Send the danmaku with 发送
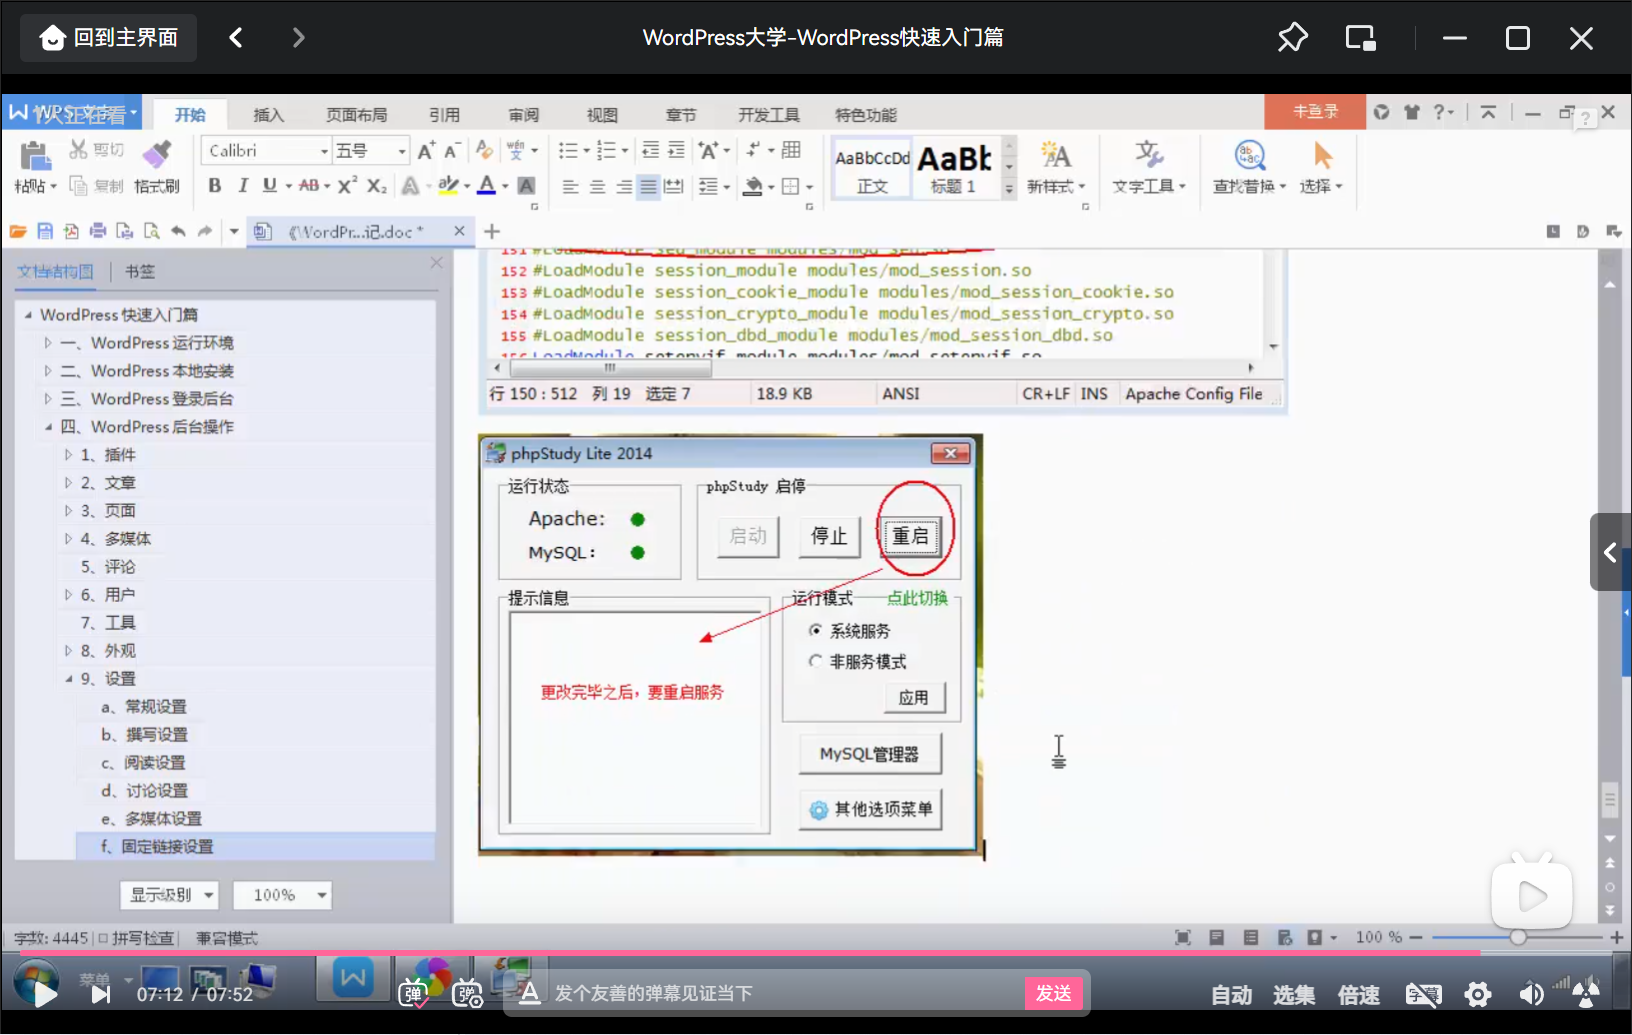This screenshot has width=1632, height=1035. pos(1053,993)
